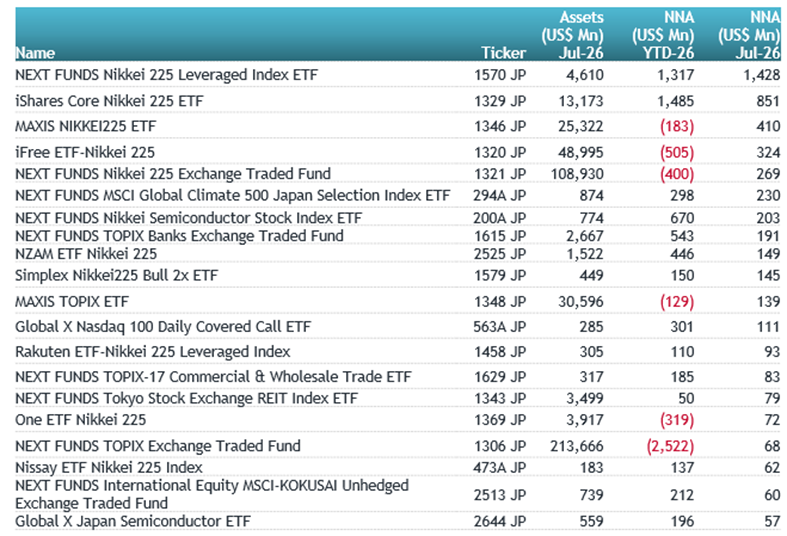Select NZAM ETF Nikkei 225 name

pyautogui.click(x=86, y=254)
